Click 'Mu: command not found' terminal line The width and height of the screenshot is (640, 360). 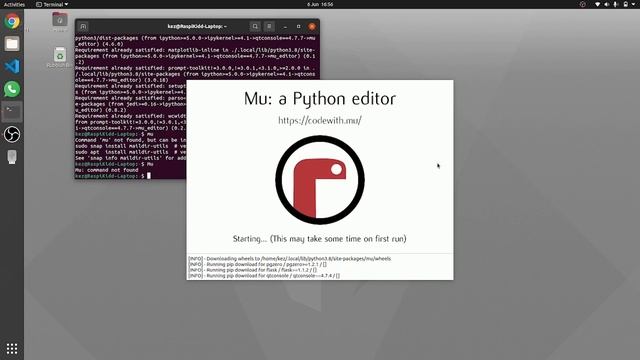107,170
